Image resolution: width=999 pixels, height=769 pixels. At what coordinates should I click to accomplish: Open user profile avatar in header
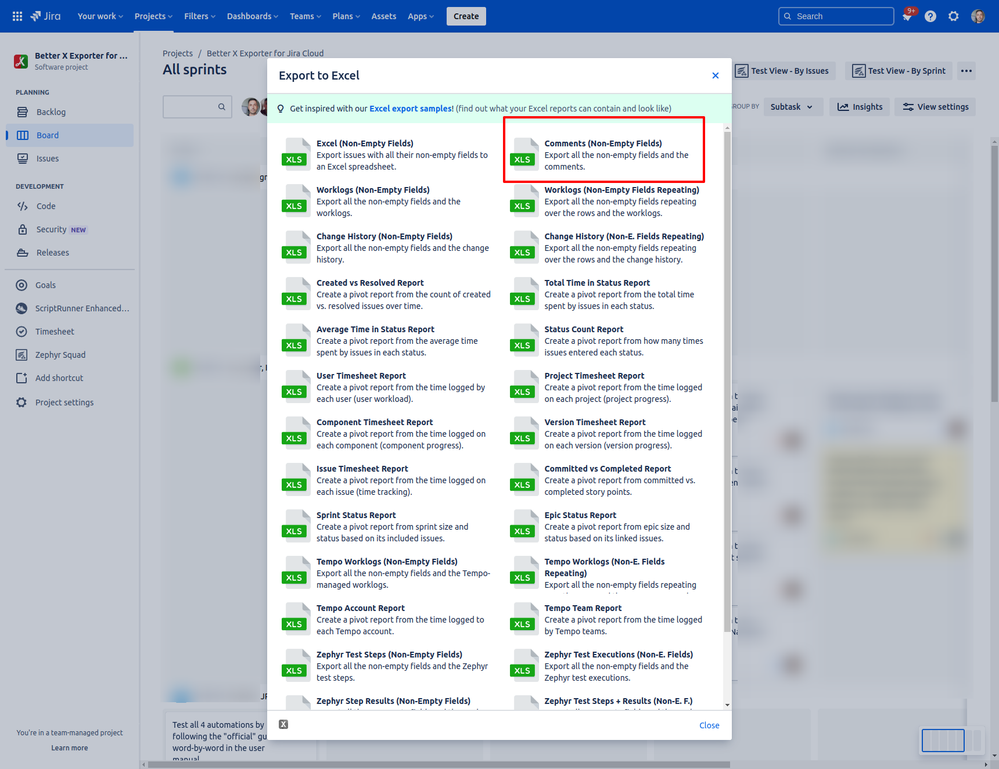pos(978,16)
